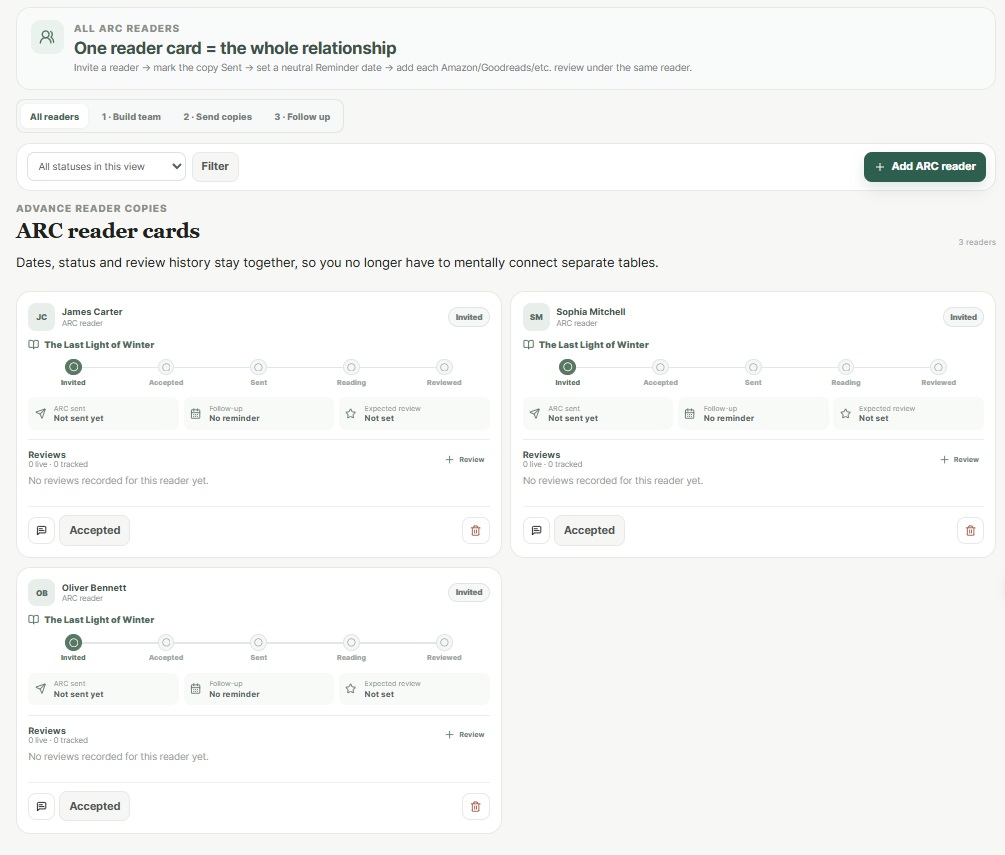Screen dimensions: 1005x855
Task: Click the ADVANCE READER COPIES section label
Action: click(x=92, y=208)
